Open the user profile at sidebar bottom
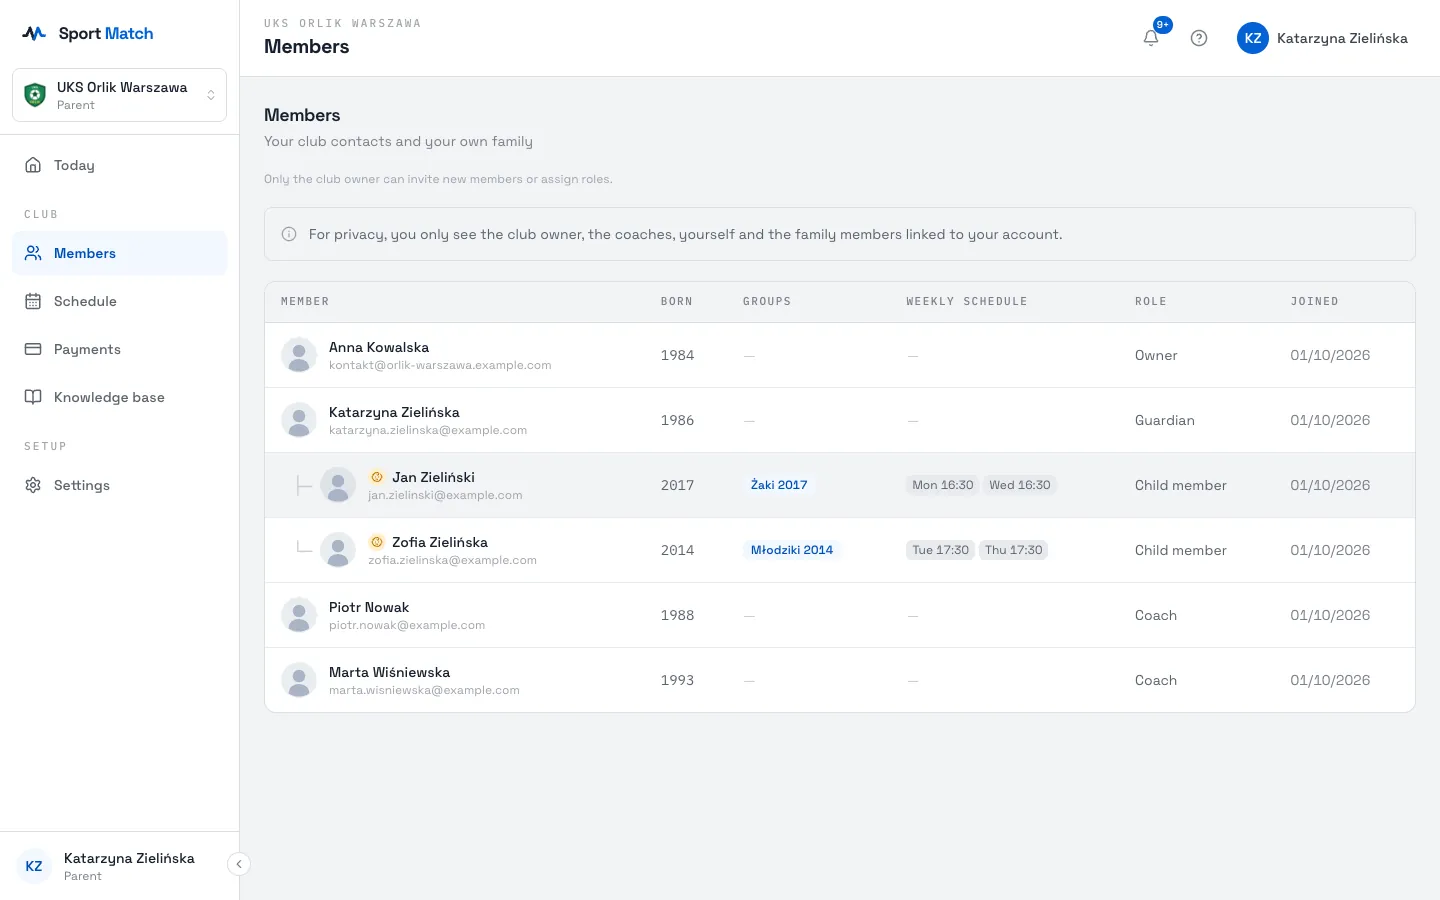Image resolution: width=1440 pixels, height=900 pixels. tap(120, 866)
